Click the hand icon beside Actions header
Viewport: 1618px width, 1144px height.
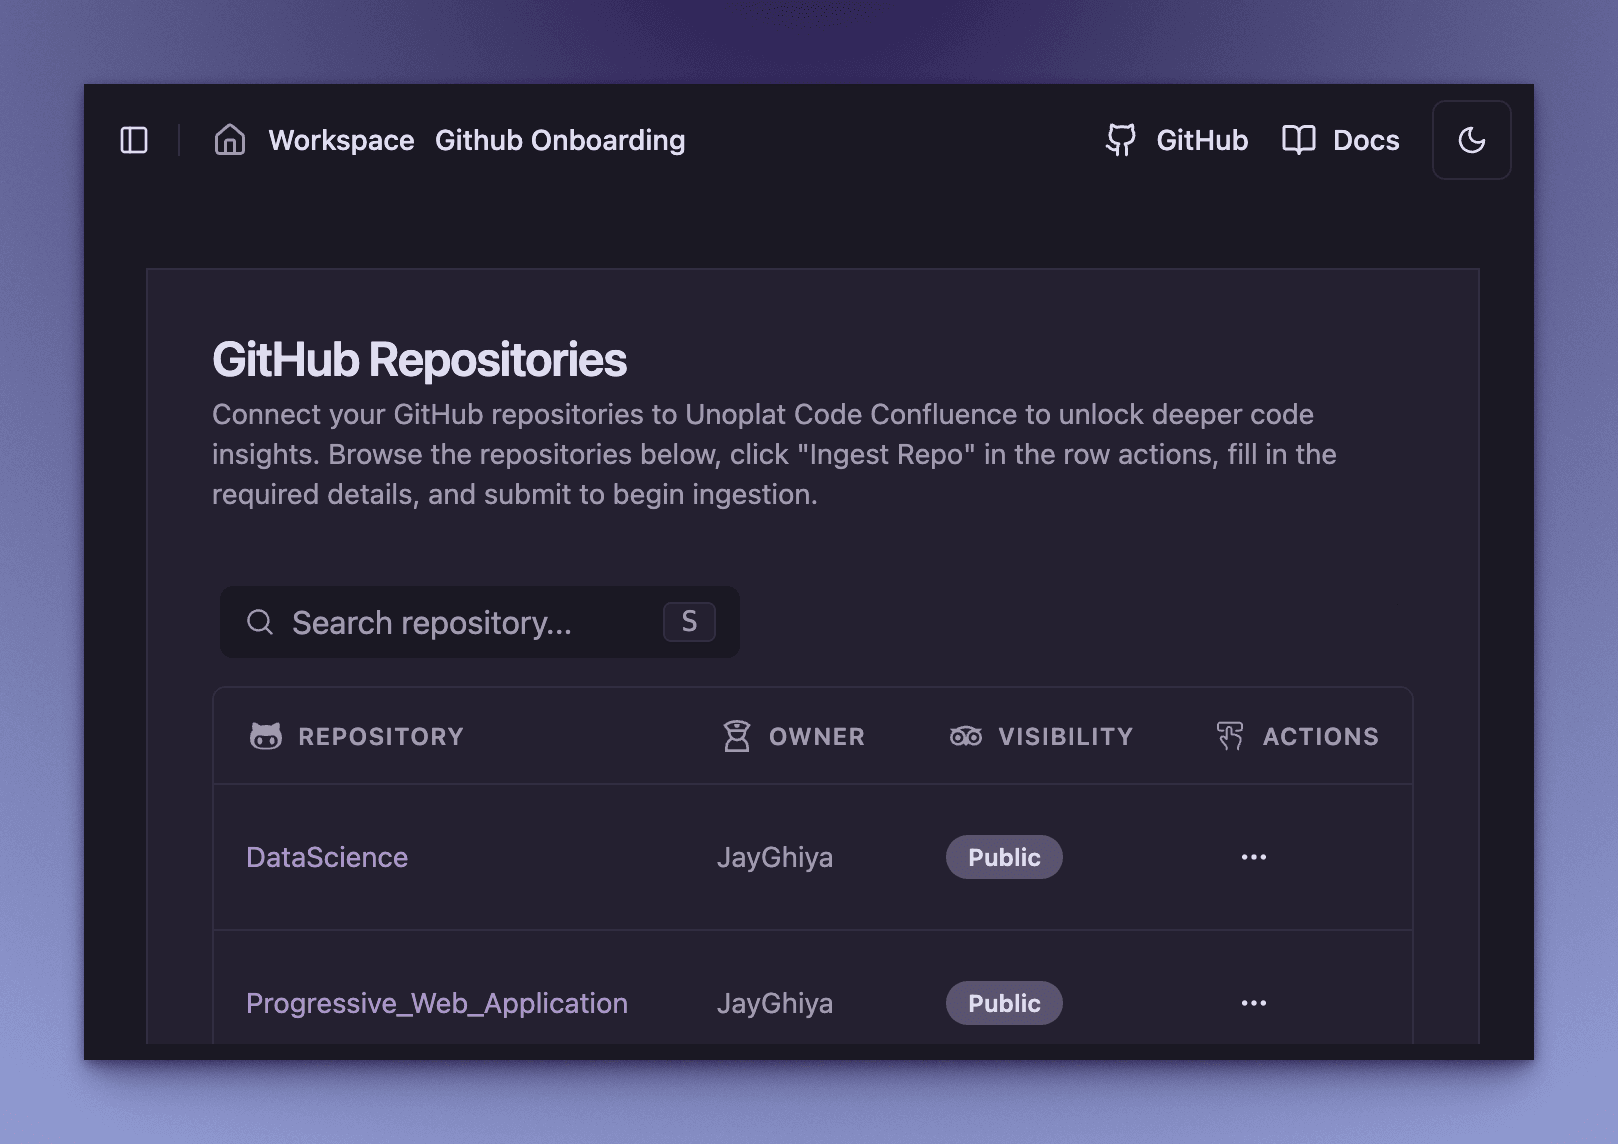click(1229, 736)
